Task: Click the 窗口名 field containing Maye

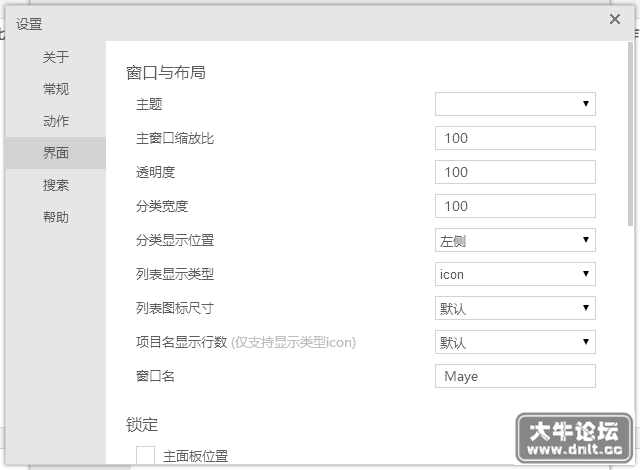Action: (x=515, y=376)
